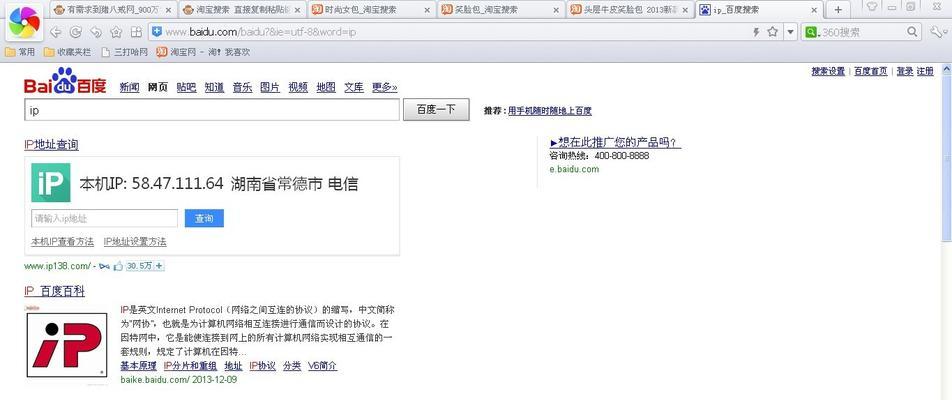Open the wrench tools menu

[936, 32]
